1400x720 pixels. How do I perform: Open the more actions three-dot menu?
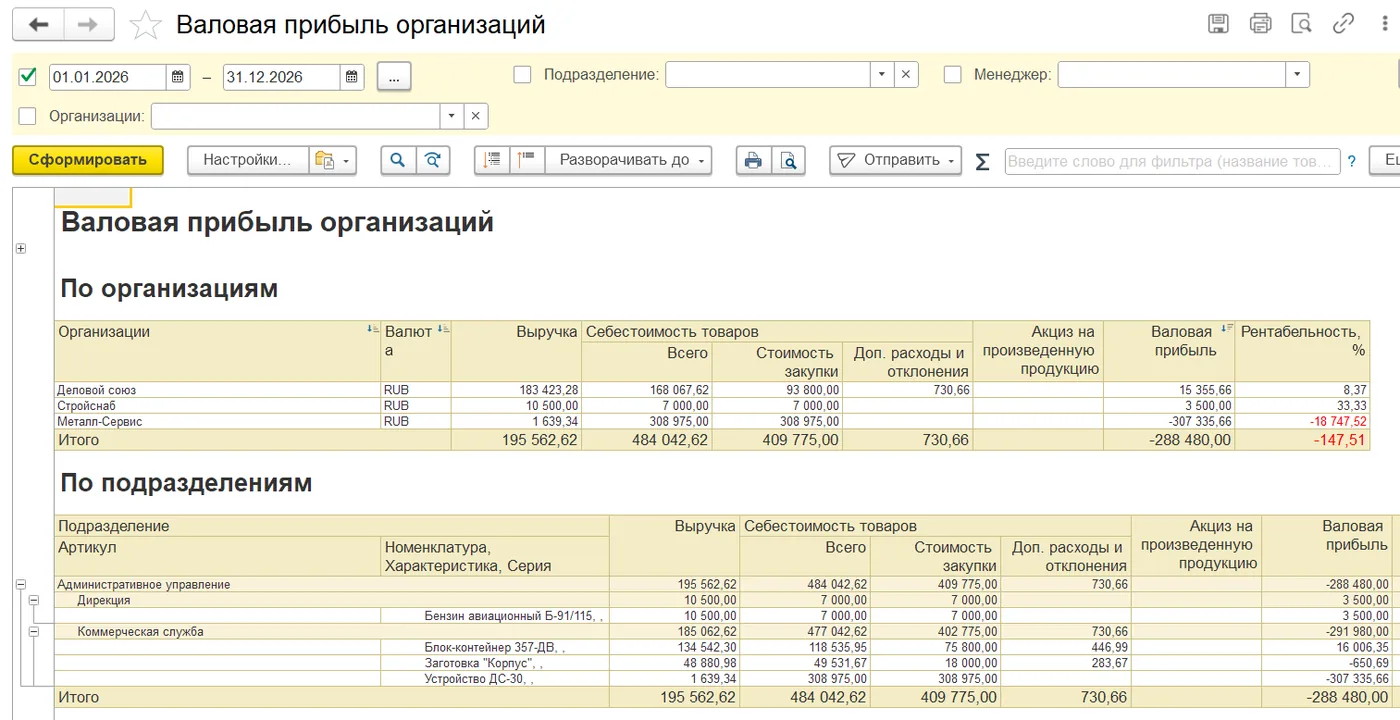pyautogui.click(x=1384, y=24)
